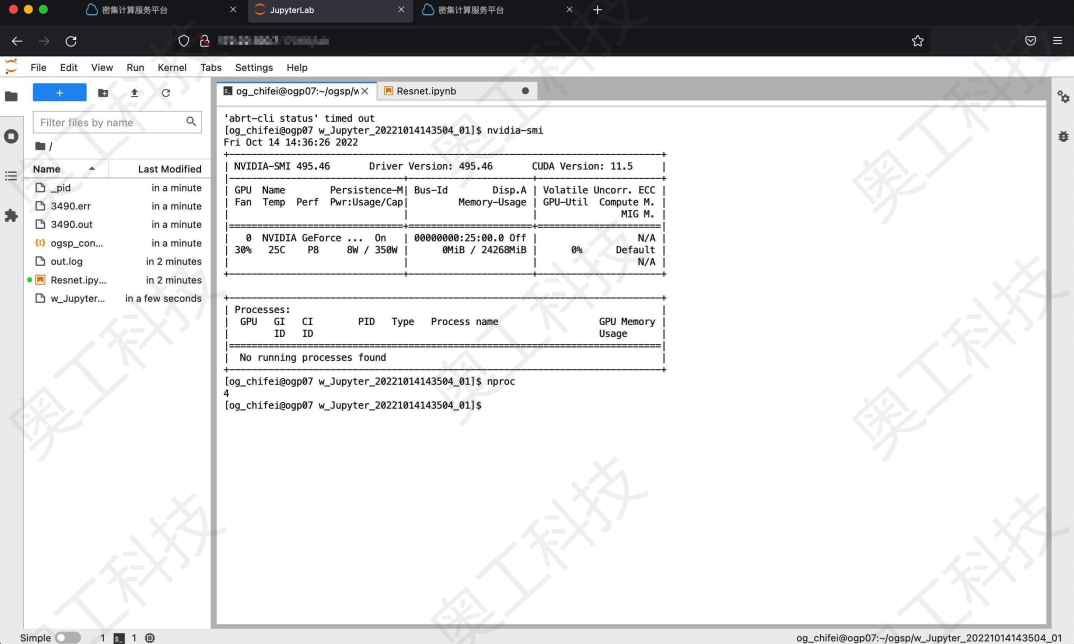Open Extension Manager puzzle icon
1074x644 pixels.
pyautogui.click(x=11, y=216)
